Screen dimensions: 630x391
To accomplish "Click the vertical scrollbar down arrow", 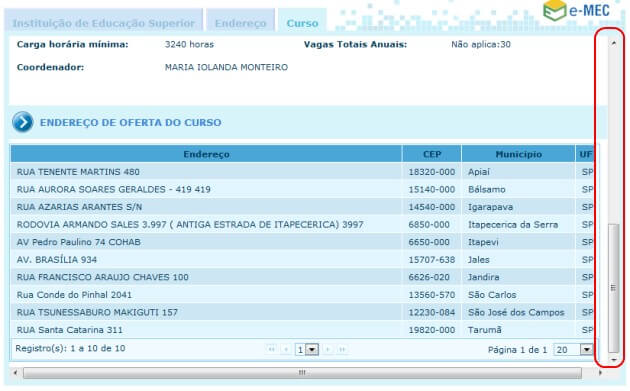I will tap(613, 360).
